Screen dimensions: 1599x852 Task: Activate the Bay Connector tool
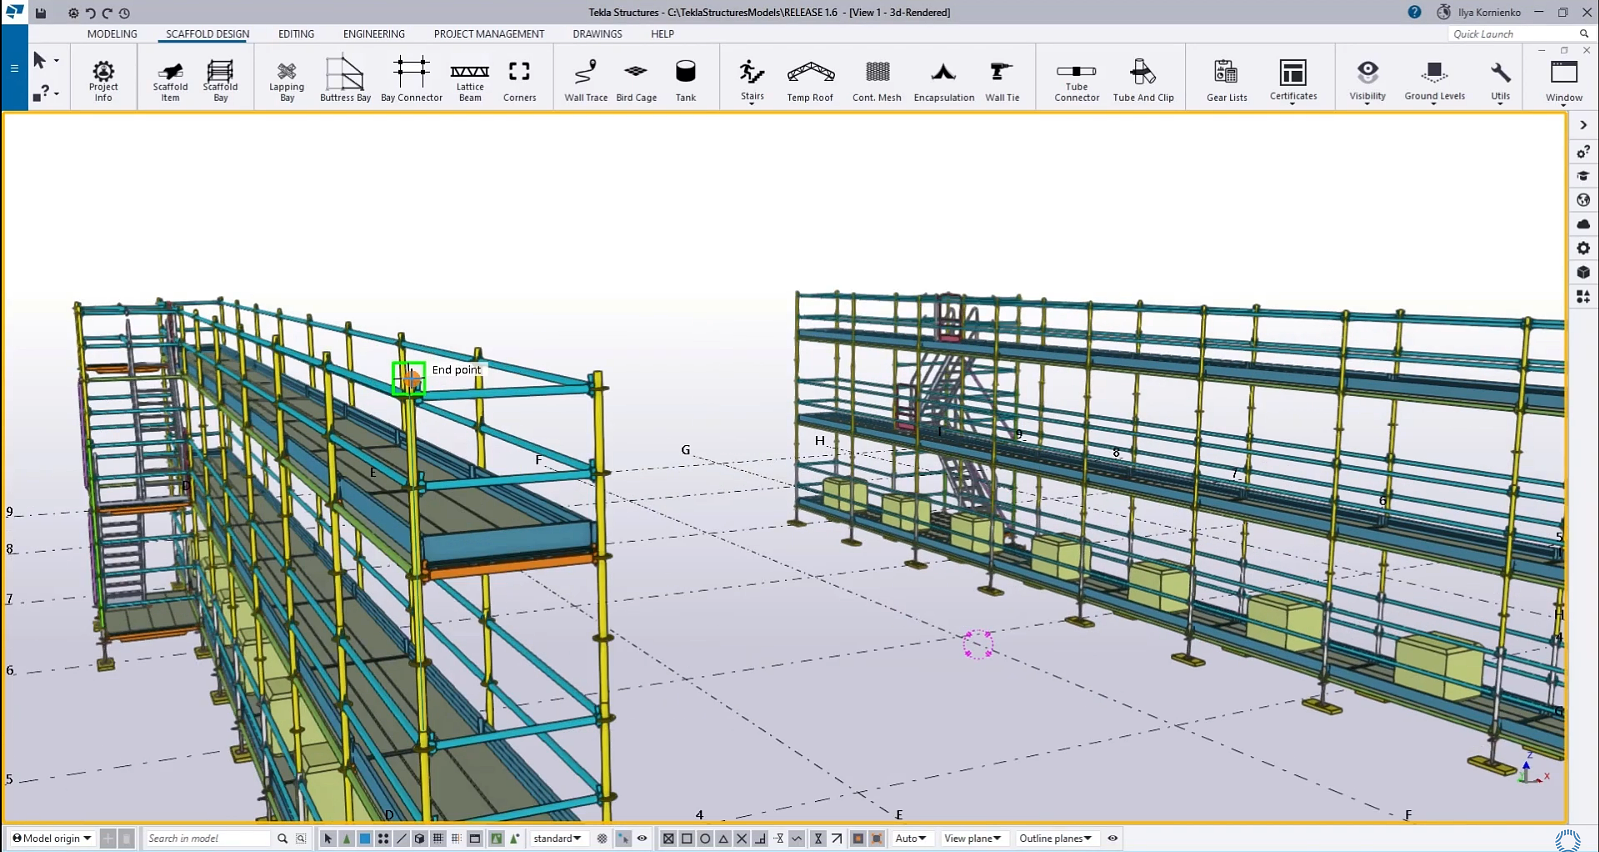tap(411, 80)
